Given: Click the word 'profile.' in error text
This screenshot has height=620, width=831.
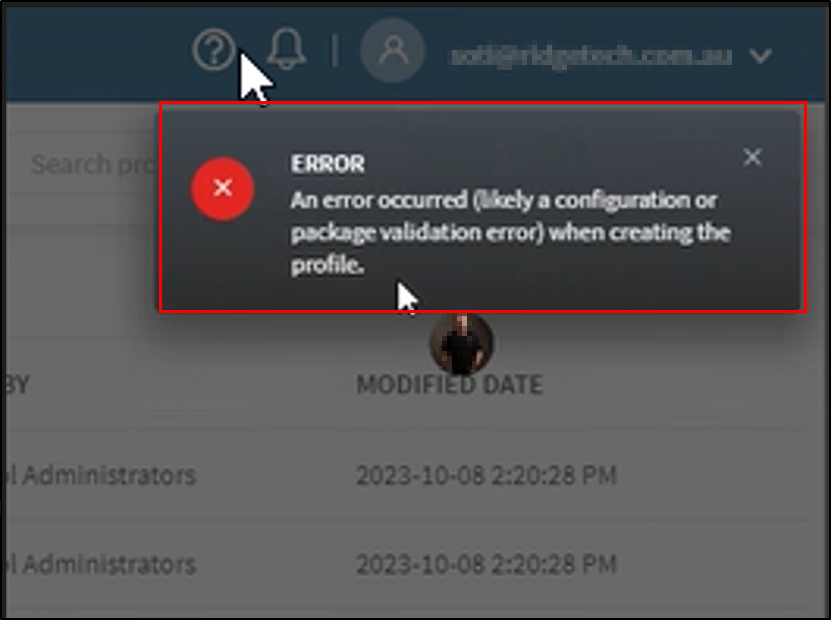Looking at the screenshot, I should pyautogui.click(x=327, y=265).
